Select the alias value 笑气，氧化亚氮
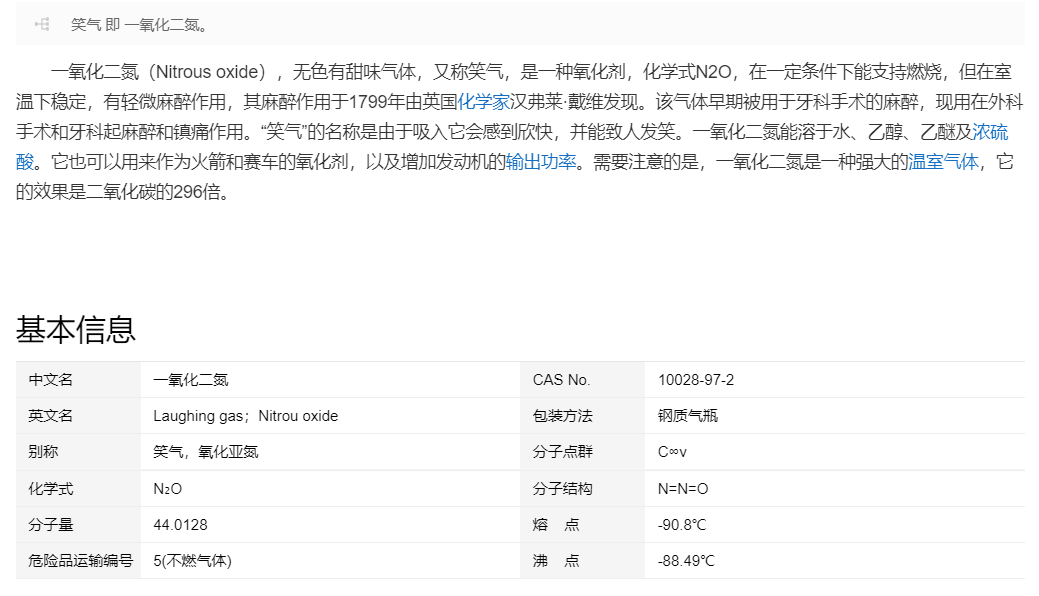The height and width of the screenshot is (596, 1039). click(205, 452)
